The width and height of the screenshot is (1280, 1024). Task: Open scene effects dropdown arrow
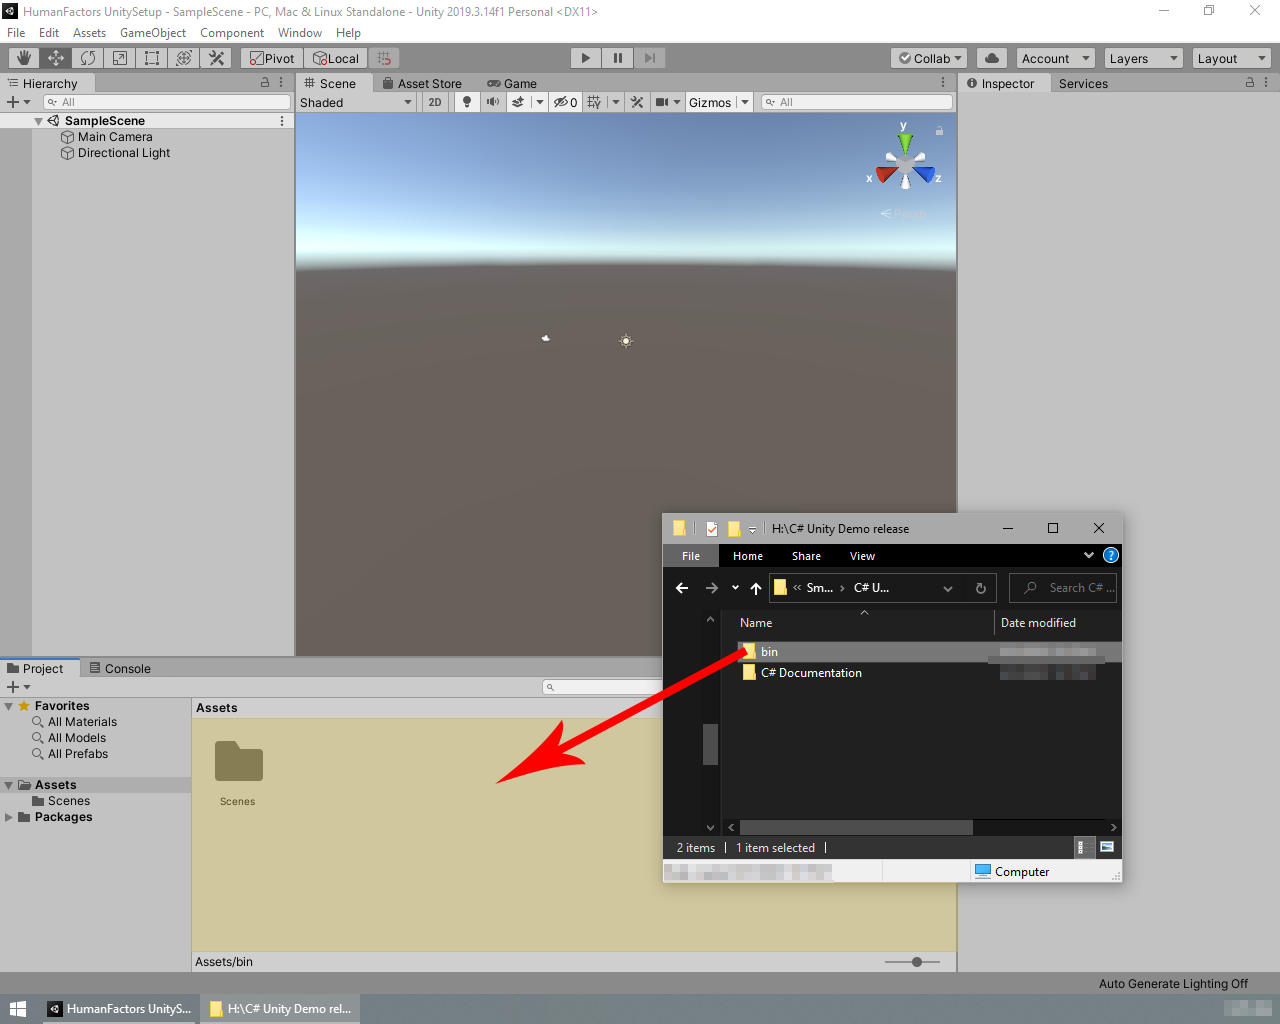click(540, 102)
